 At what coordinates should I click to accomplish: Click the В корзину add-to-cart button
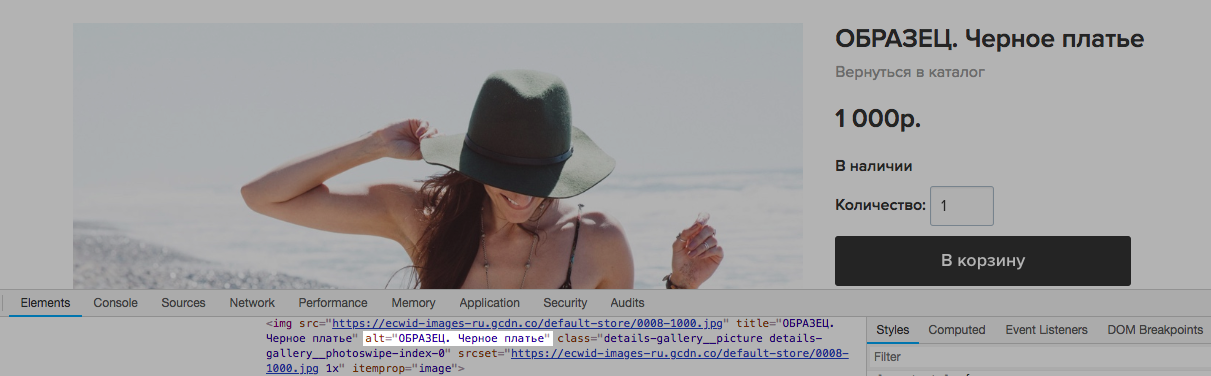point(983,261)
